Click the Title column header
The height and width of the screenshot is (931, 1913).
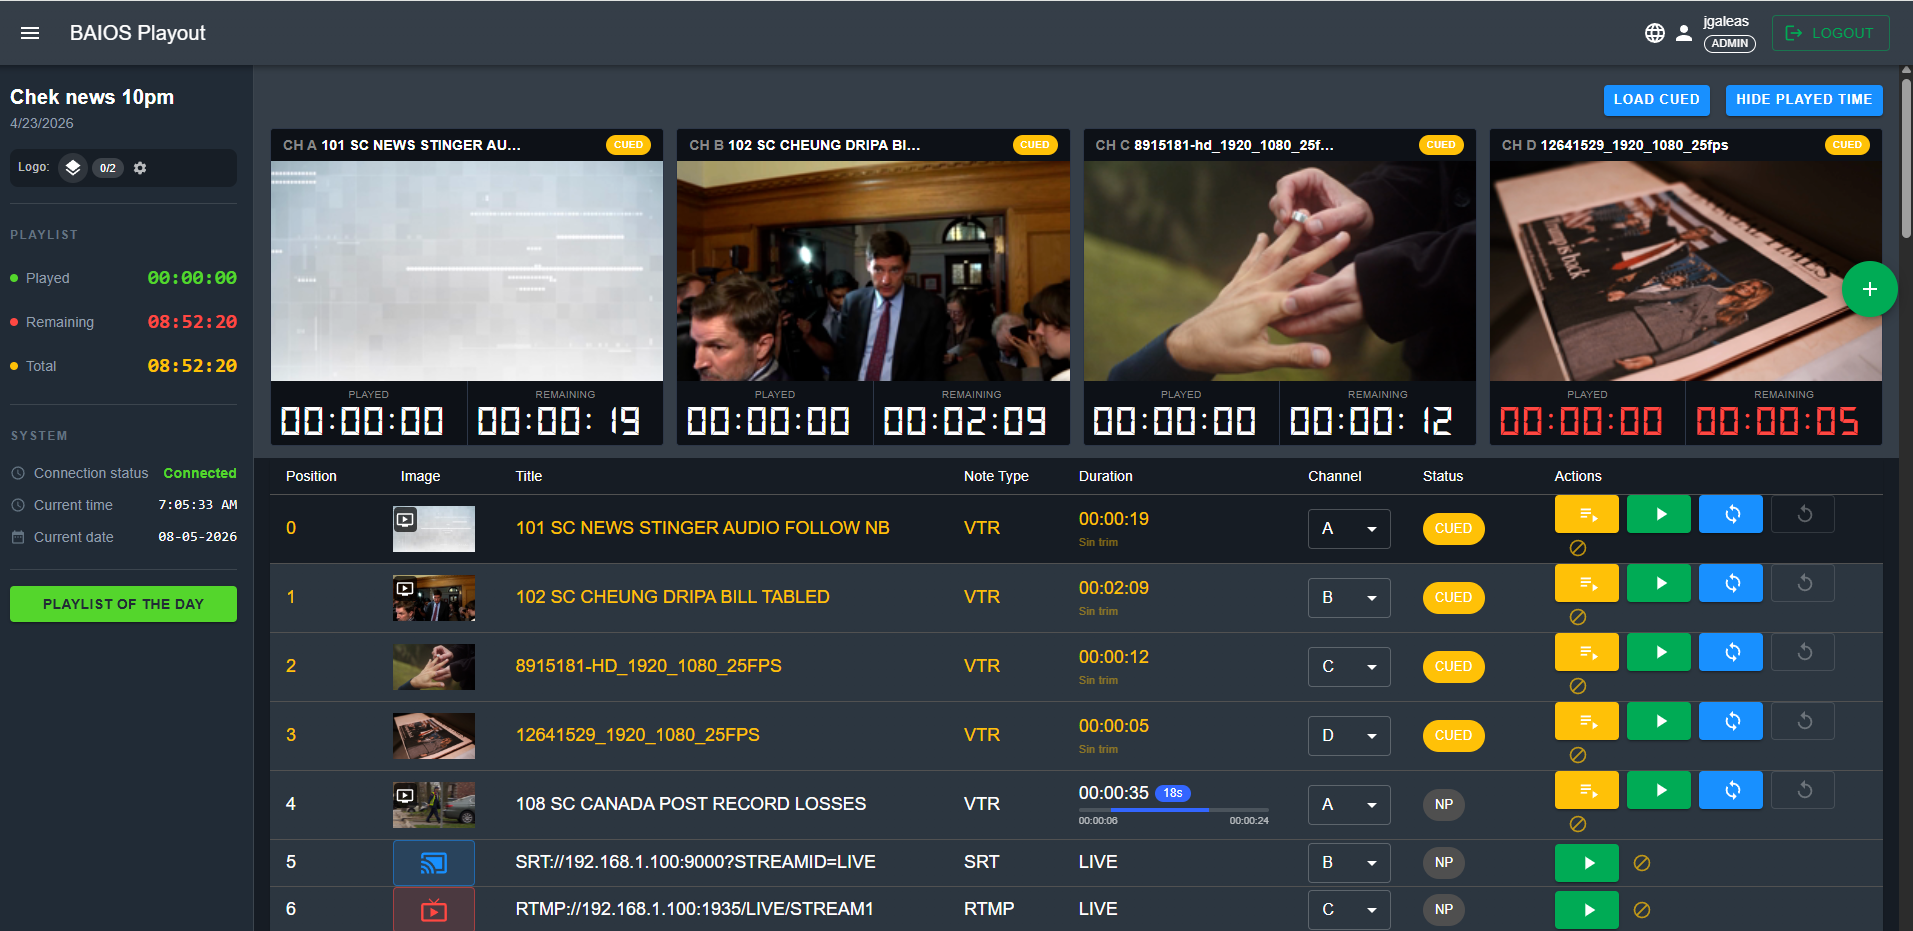tap(529, 476)
